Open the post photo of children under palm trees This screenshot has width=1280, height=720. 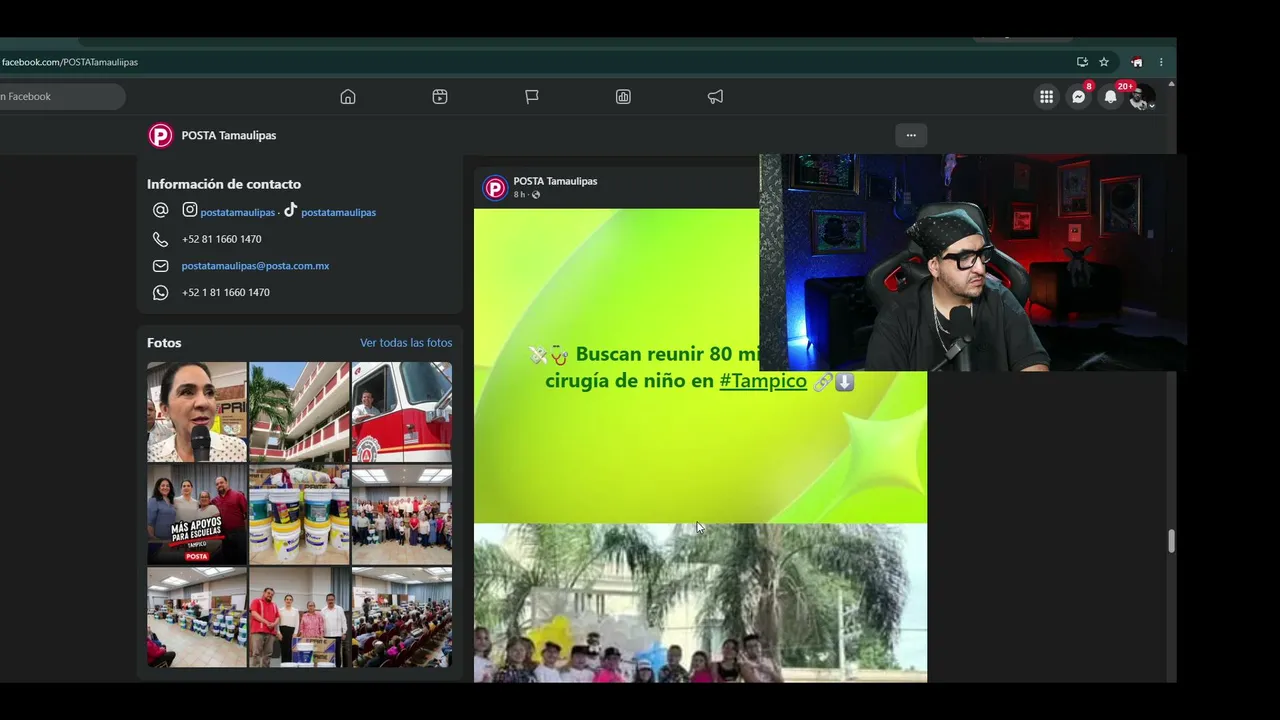click(x=700, y=603)
